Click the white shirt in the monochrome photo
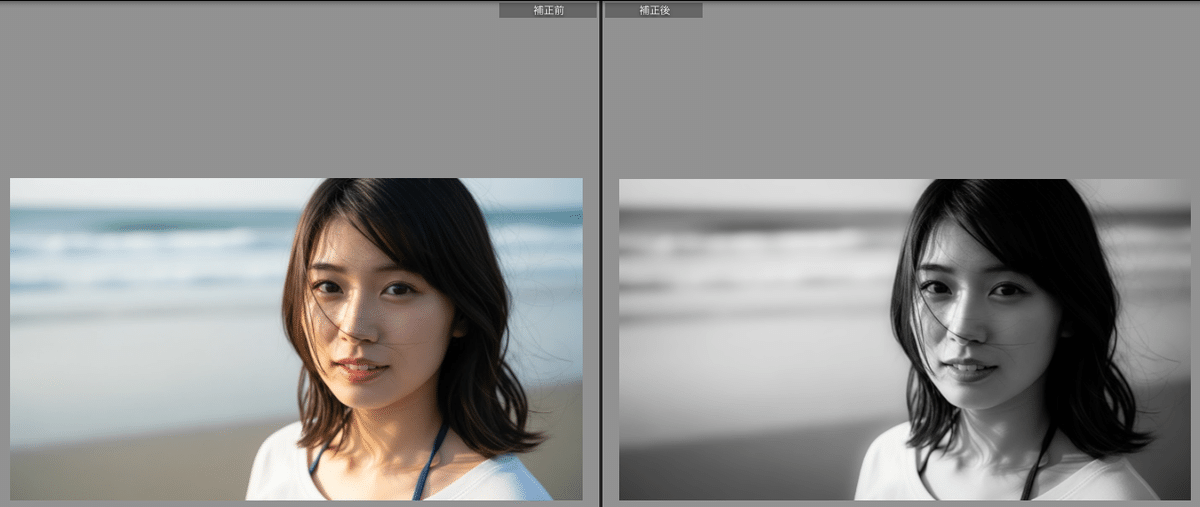Screen dimensions: 1200x507 click(x=890, y=470)
